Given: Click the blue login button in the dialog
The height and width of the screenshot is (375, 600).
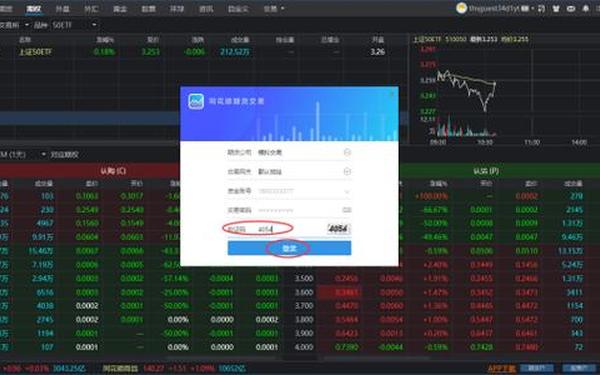Looking at the screenshot, I should [x=289, y=248].
